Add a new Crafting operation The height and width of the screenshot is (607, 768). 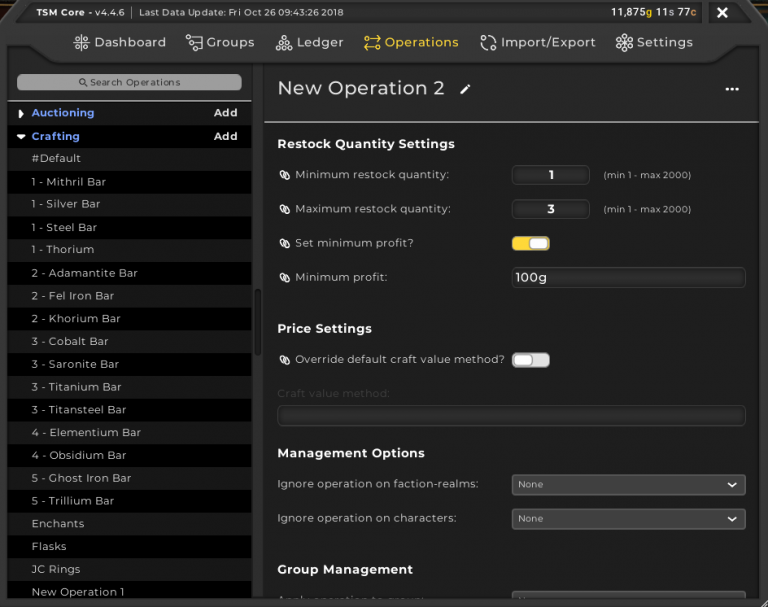pos(225,136)
